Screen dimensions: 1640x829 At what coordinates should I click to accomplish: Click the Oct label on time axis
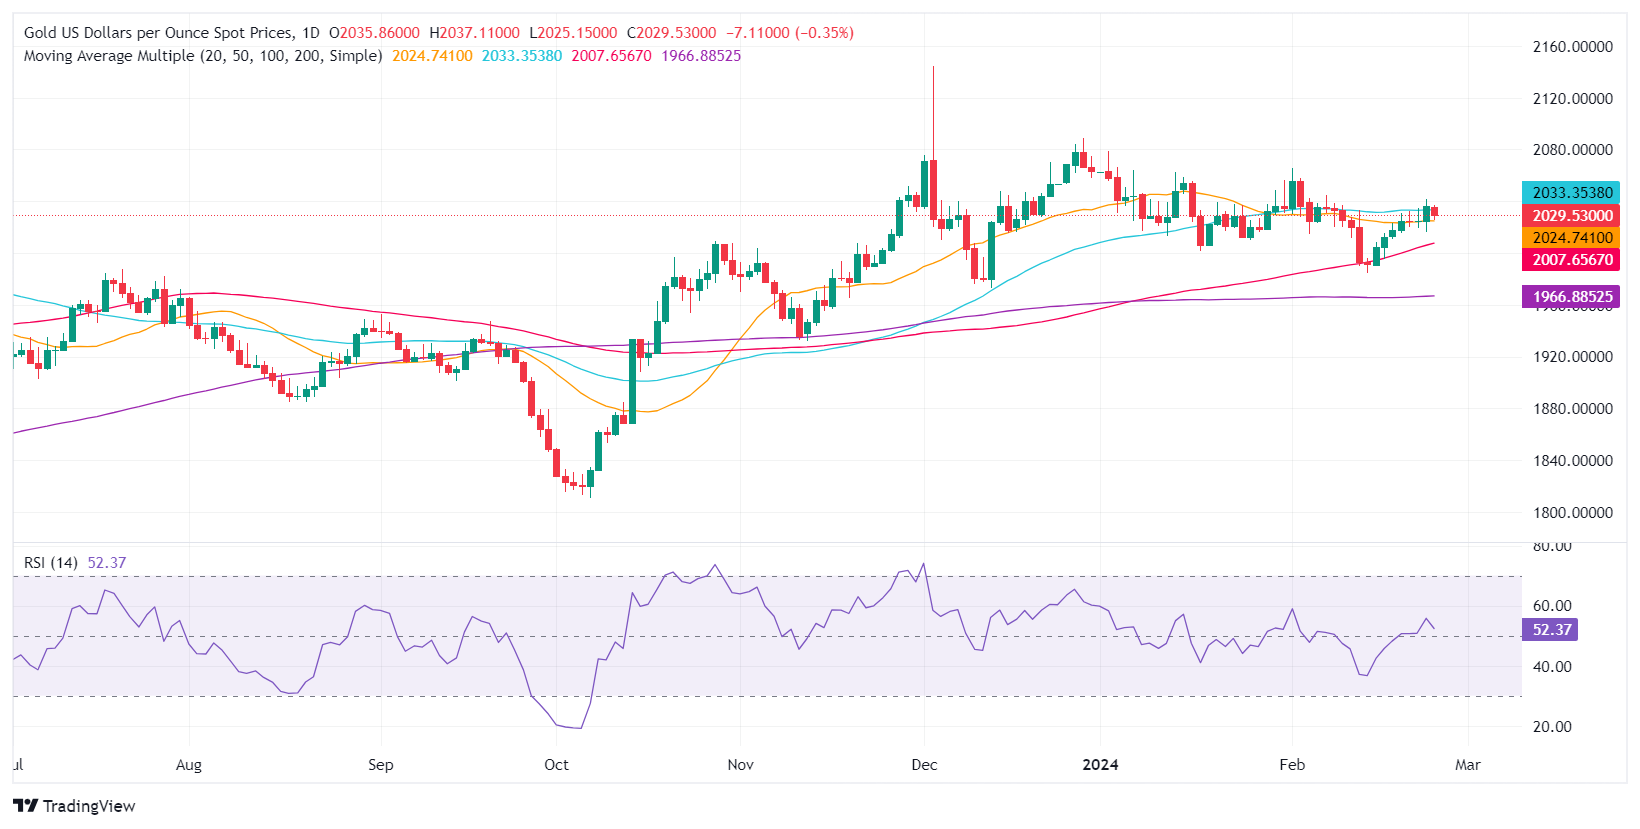pos(556,765)
